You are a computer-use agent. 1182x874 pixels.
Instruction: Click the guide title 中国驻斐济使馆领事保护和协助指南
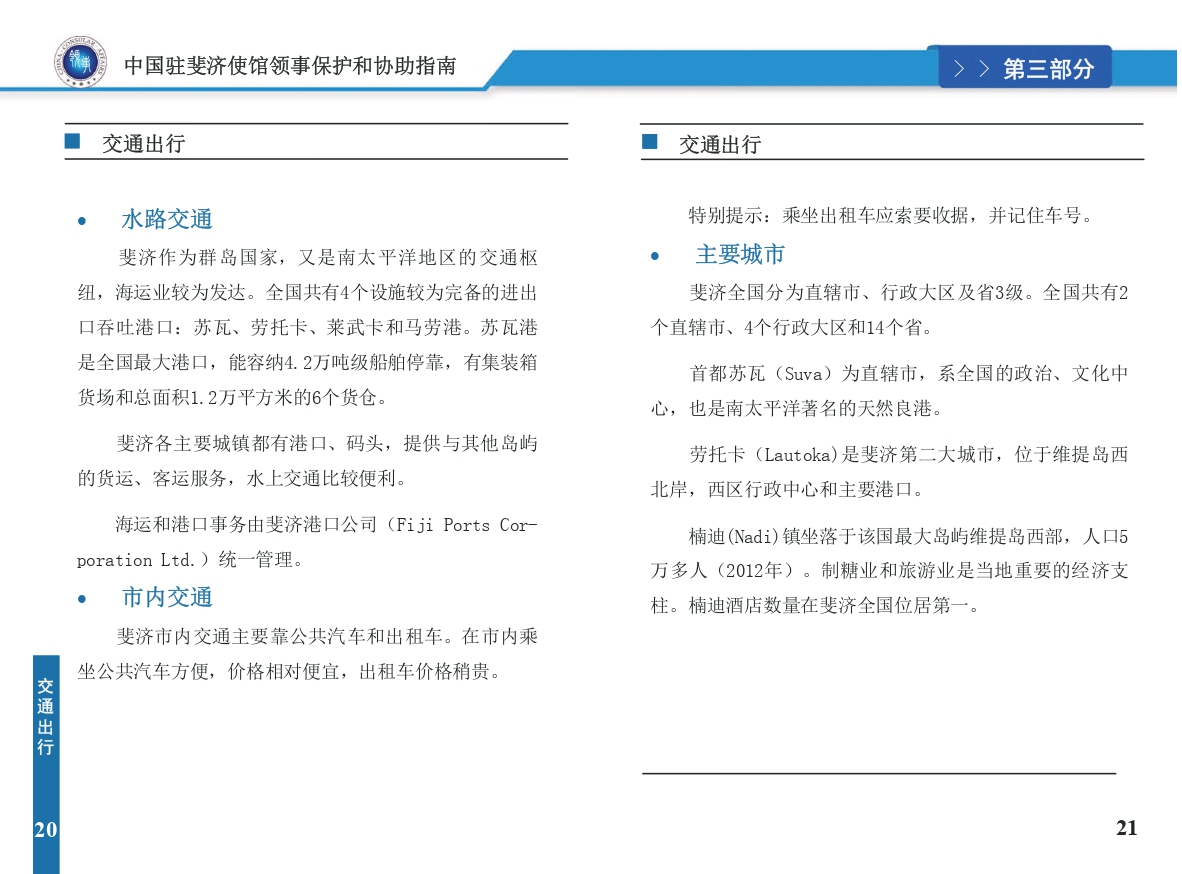pyautogui.click(x=290, y=66)
